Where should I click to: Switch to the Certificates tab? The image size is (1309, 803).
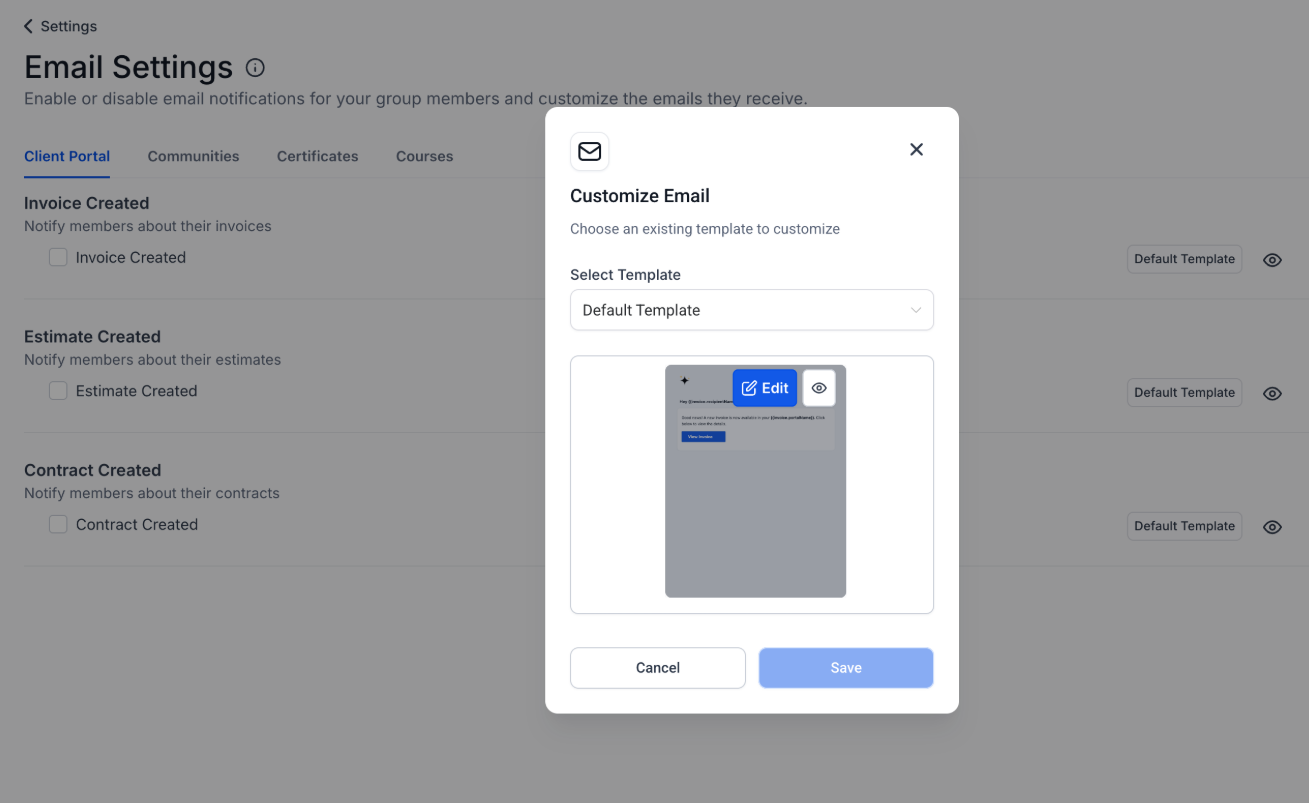point(317,156)
